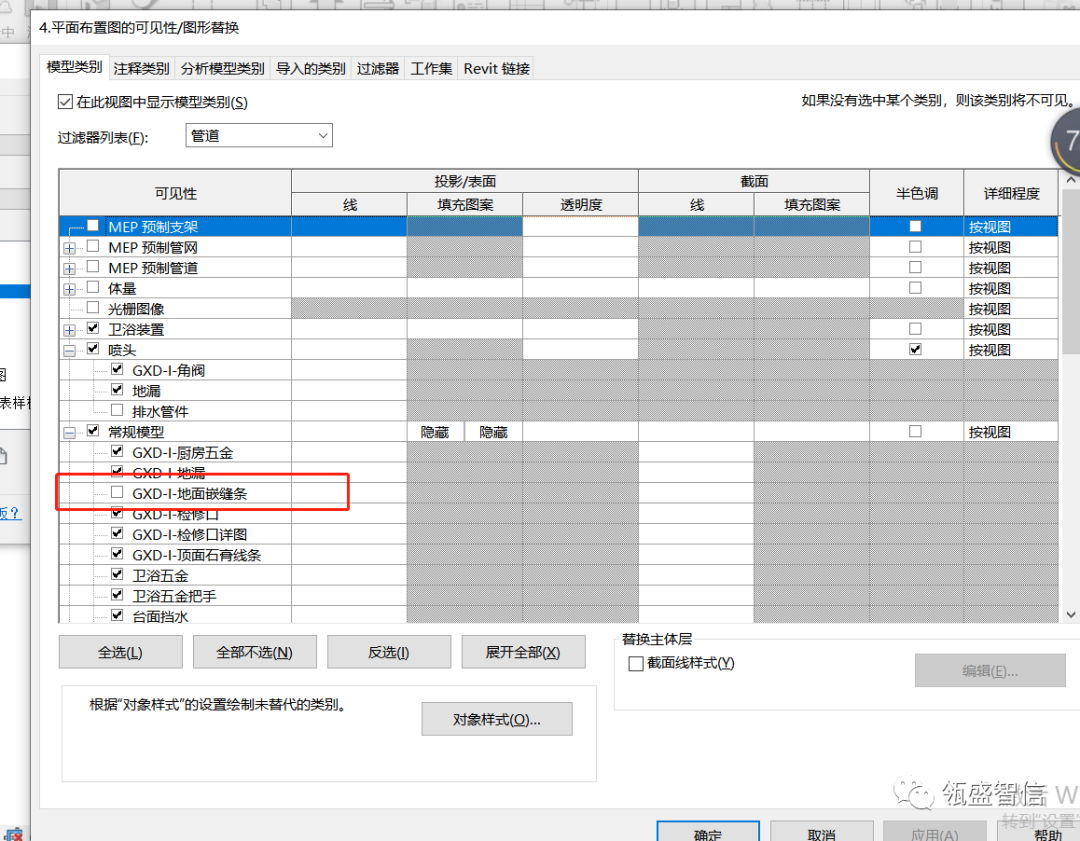Expand the MEP 预制管道 tree node
1080x841 pixels.
tap(70, 269)
